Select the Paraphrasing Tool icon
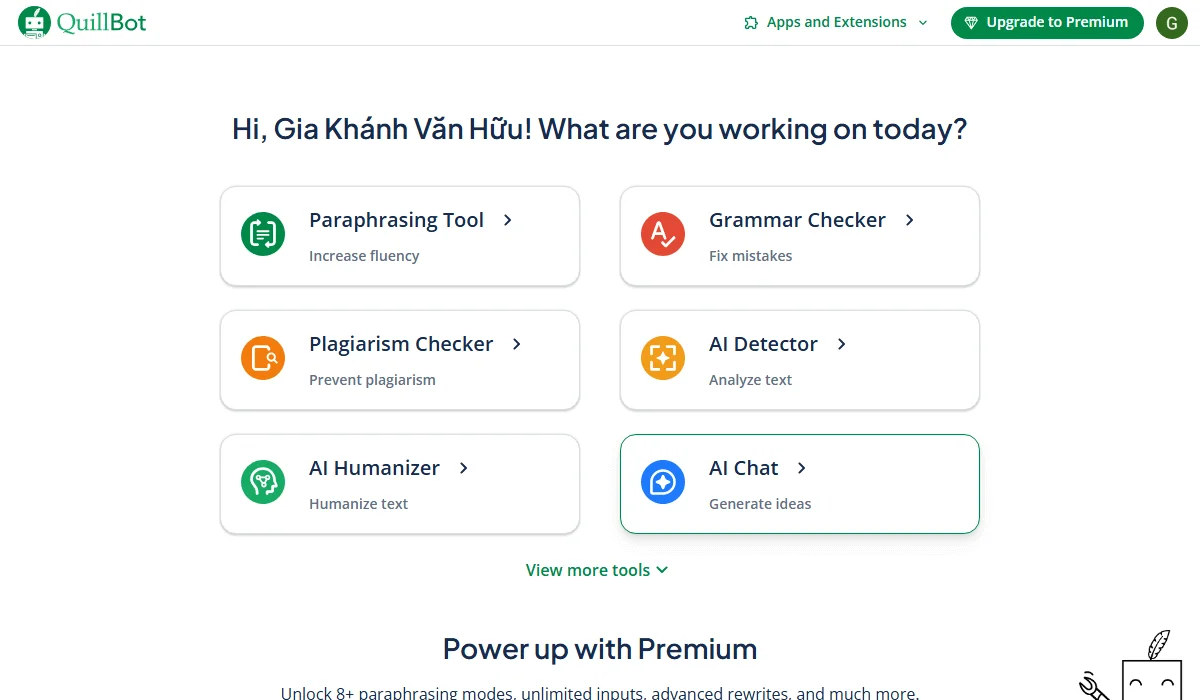 263,234
